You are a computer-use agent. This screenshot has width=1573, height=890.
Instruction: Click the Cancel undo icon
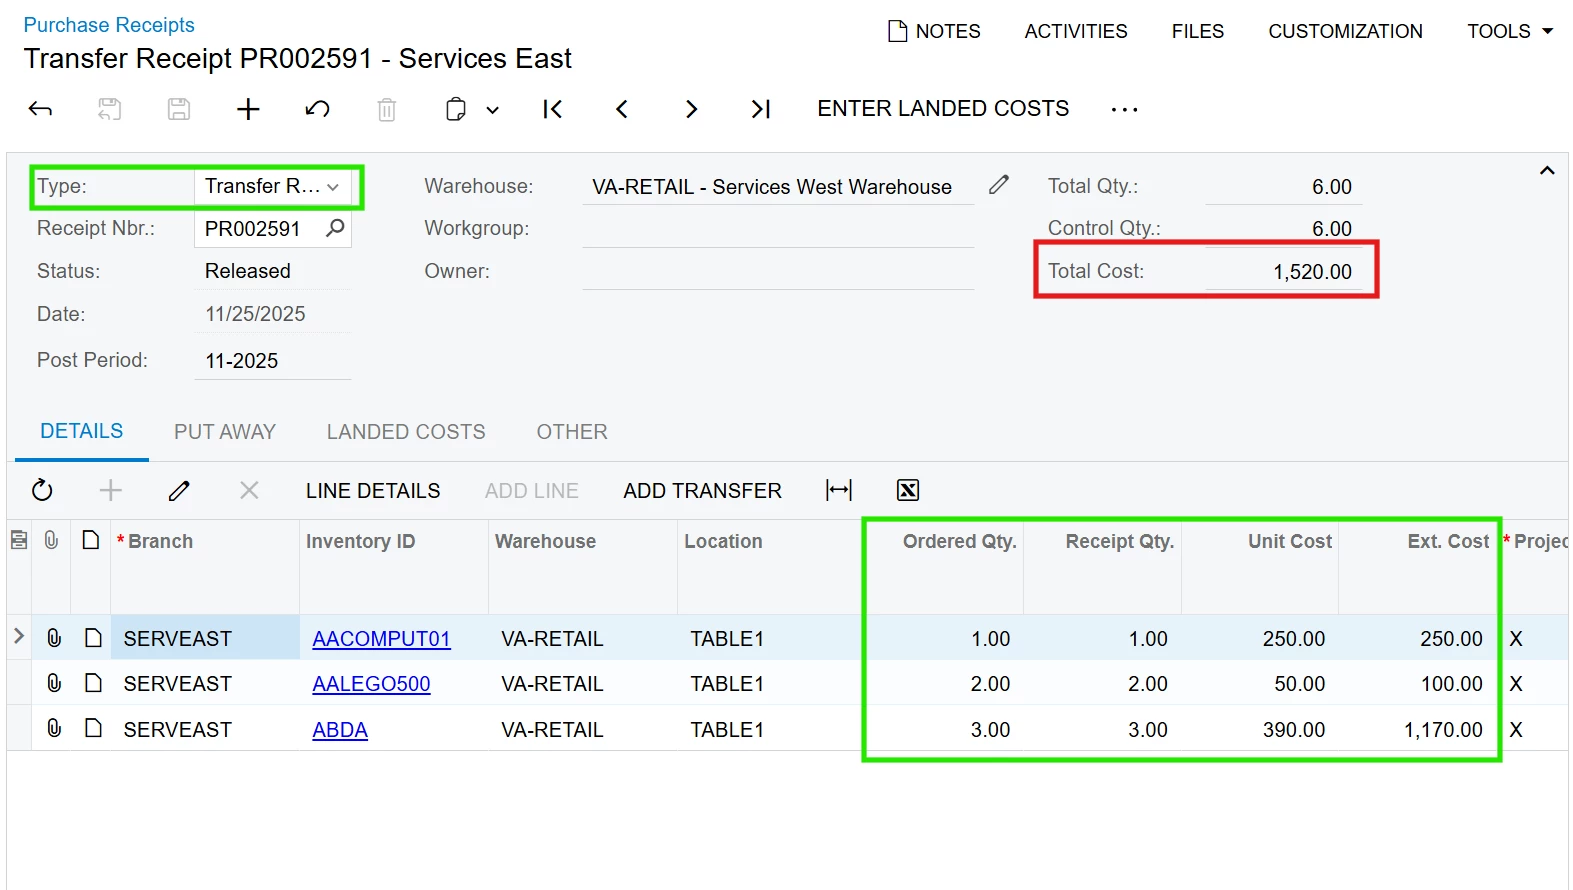pyautogui.click(x=318, y=109)
